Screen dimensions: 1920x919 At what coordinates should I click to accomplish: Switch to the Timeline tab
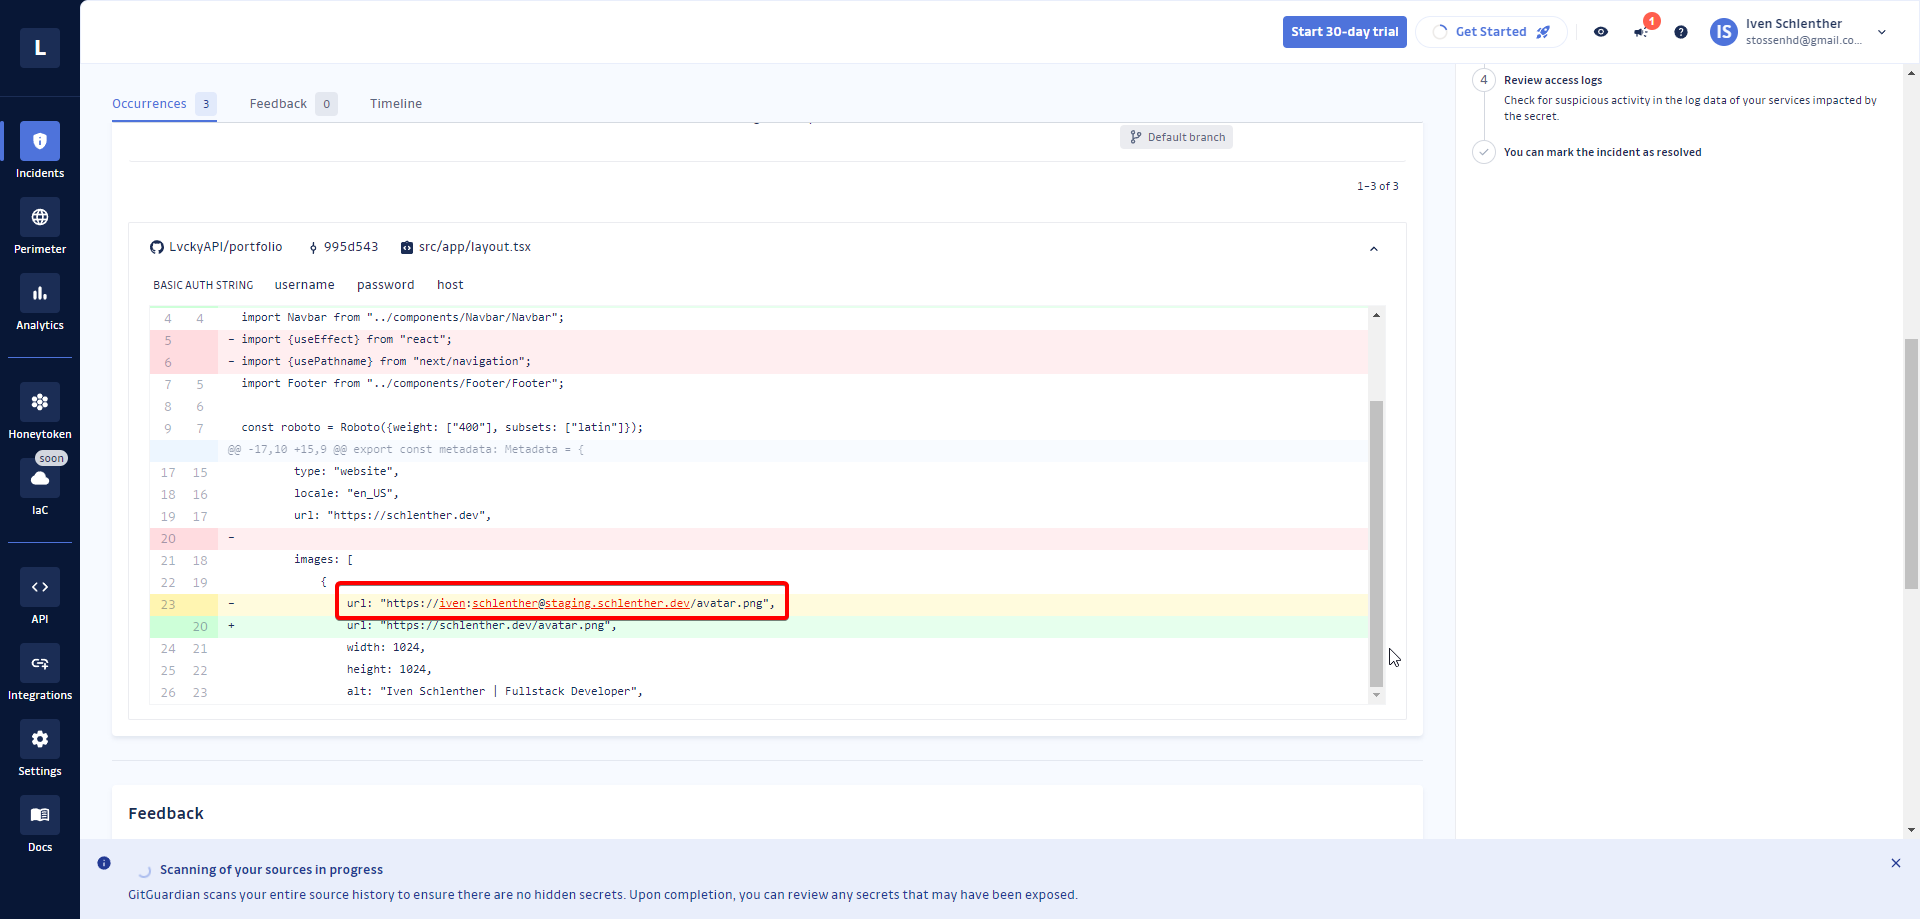(x=396, y=104)
